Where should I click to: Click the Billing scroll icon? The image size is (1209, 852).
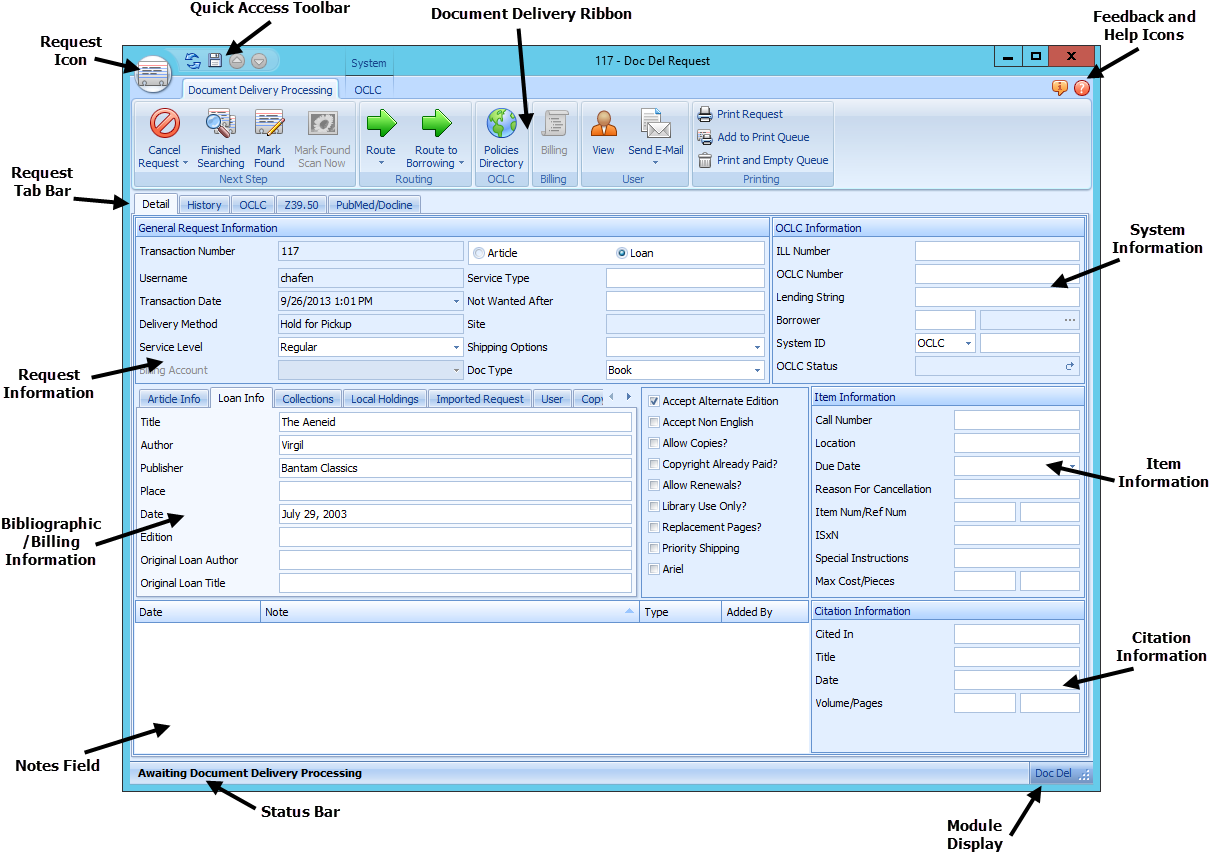pyautogui.click(x=554, y=123)
